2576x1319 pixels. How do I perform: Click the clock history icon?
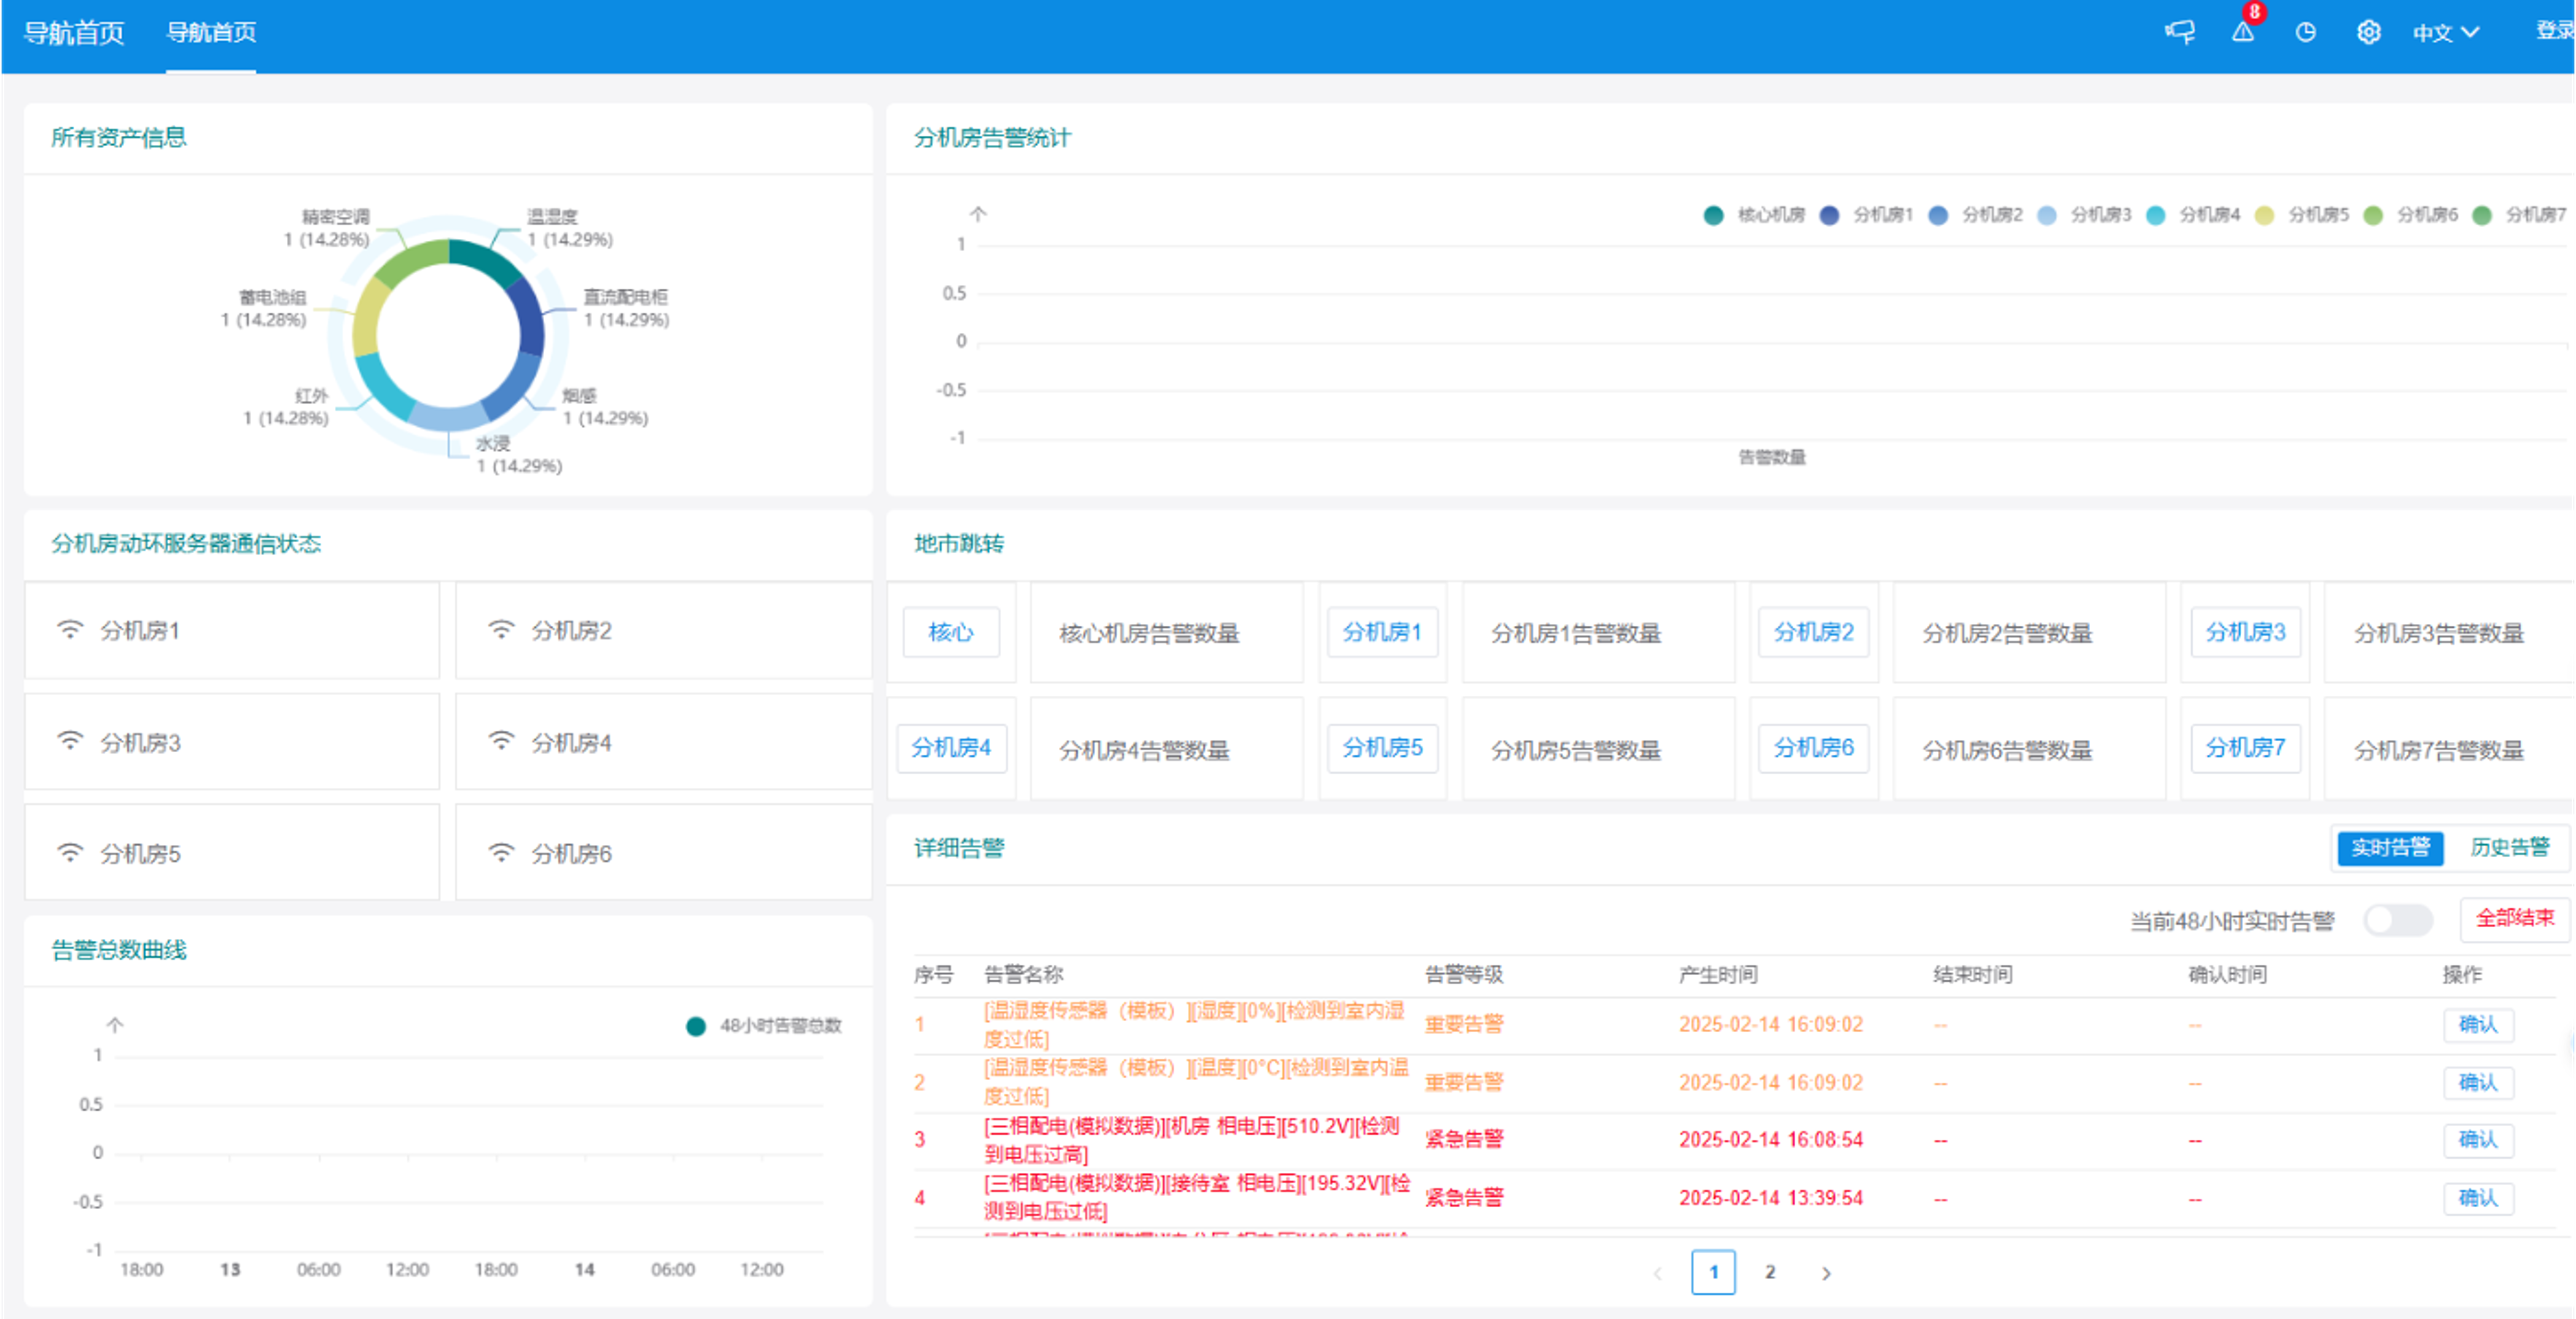coord(2305,32)
